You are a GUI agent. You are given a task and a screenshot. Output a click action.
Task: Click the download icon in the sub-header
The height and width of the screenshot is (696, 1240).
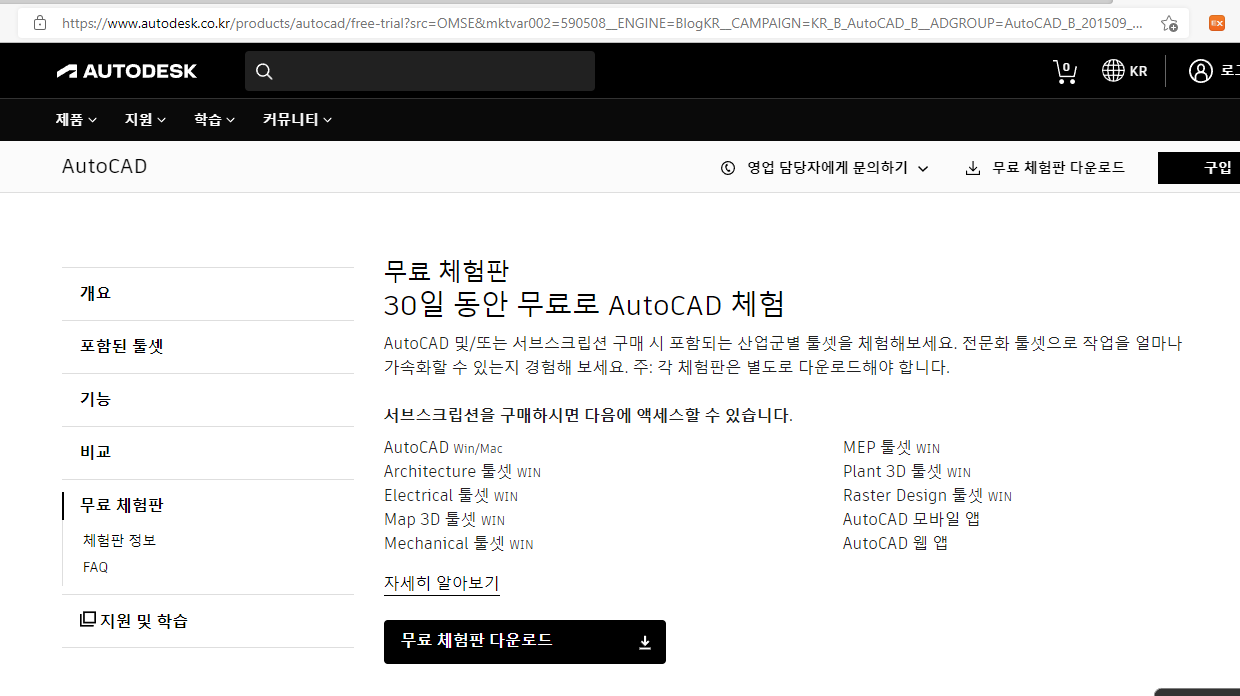pyautogui.click(x=973, y=168)
